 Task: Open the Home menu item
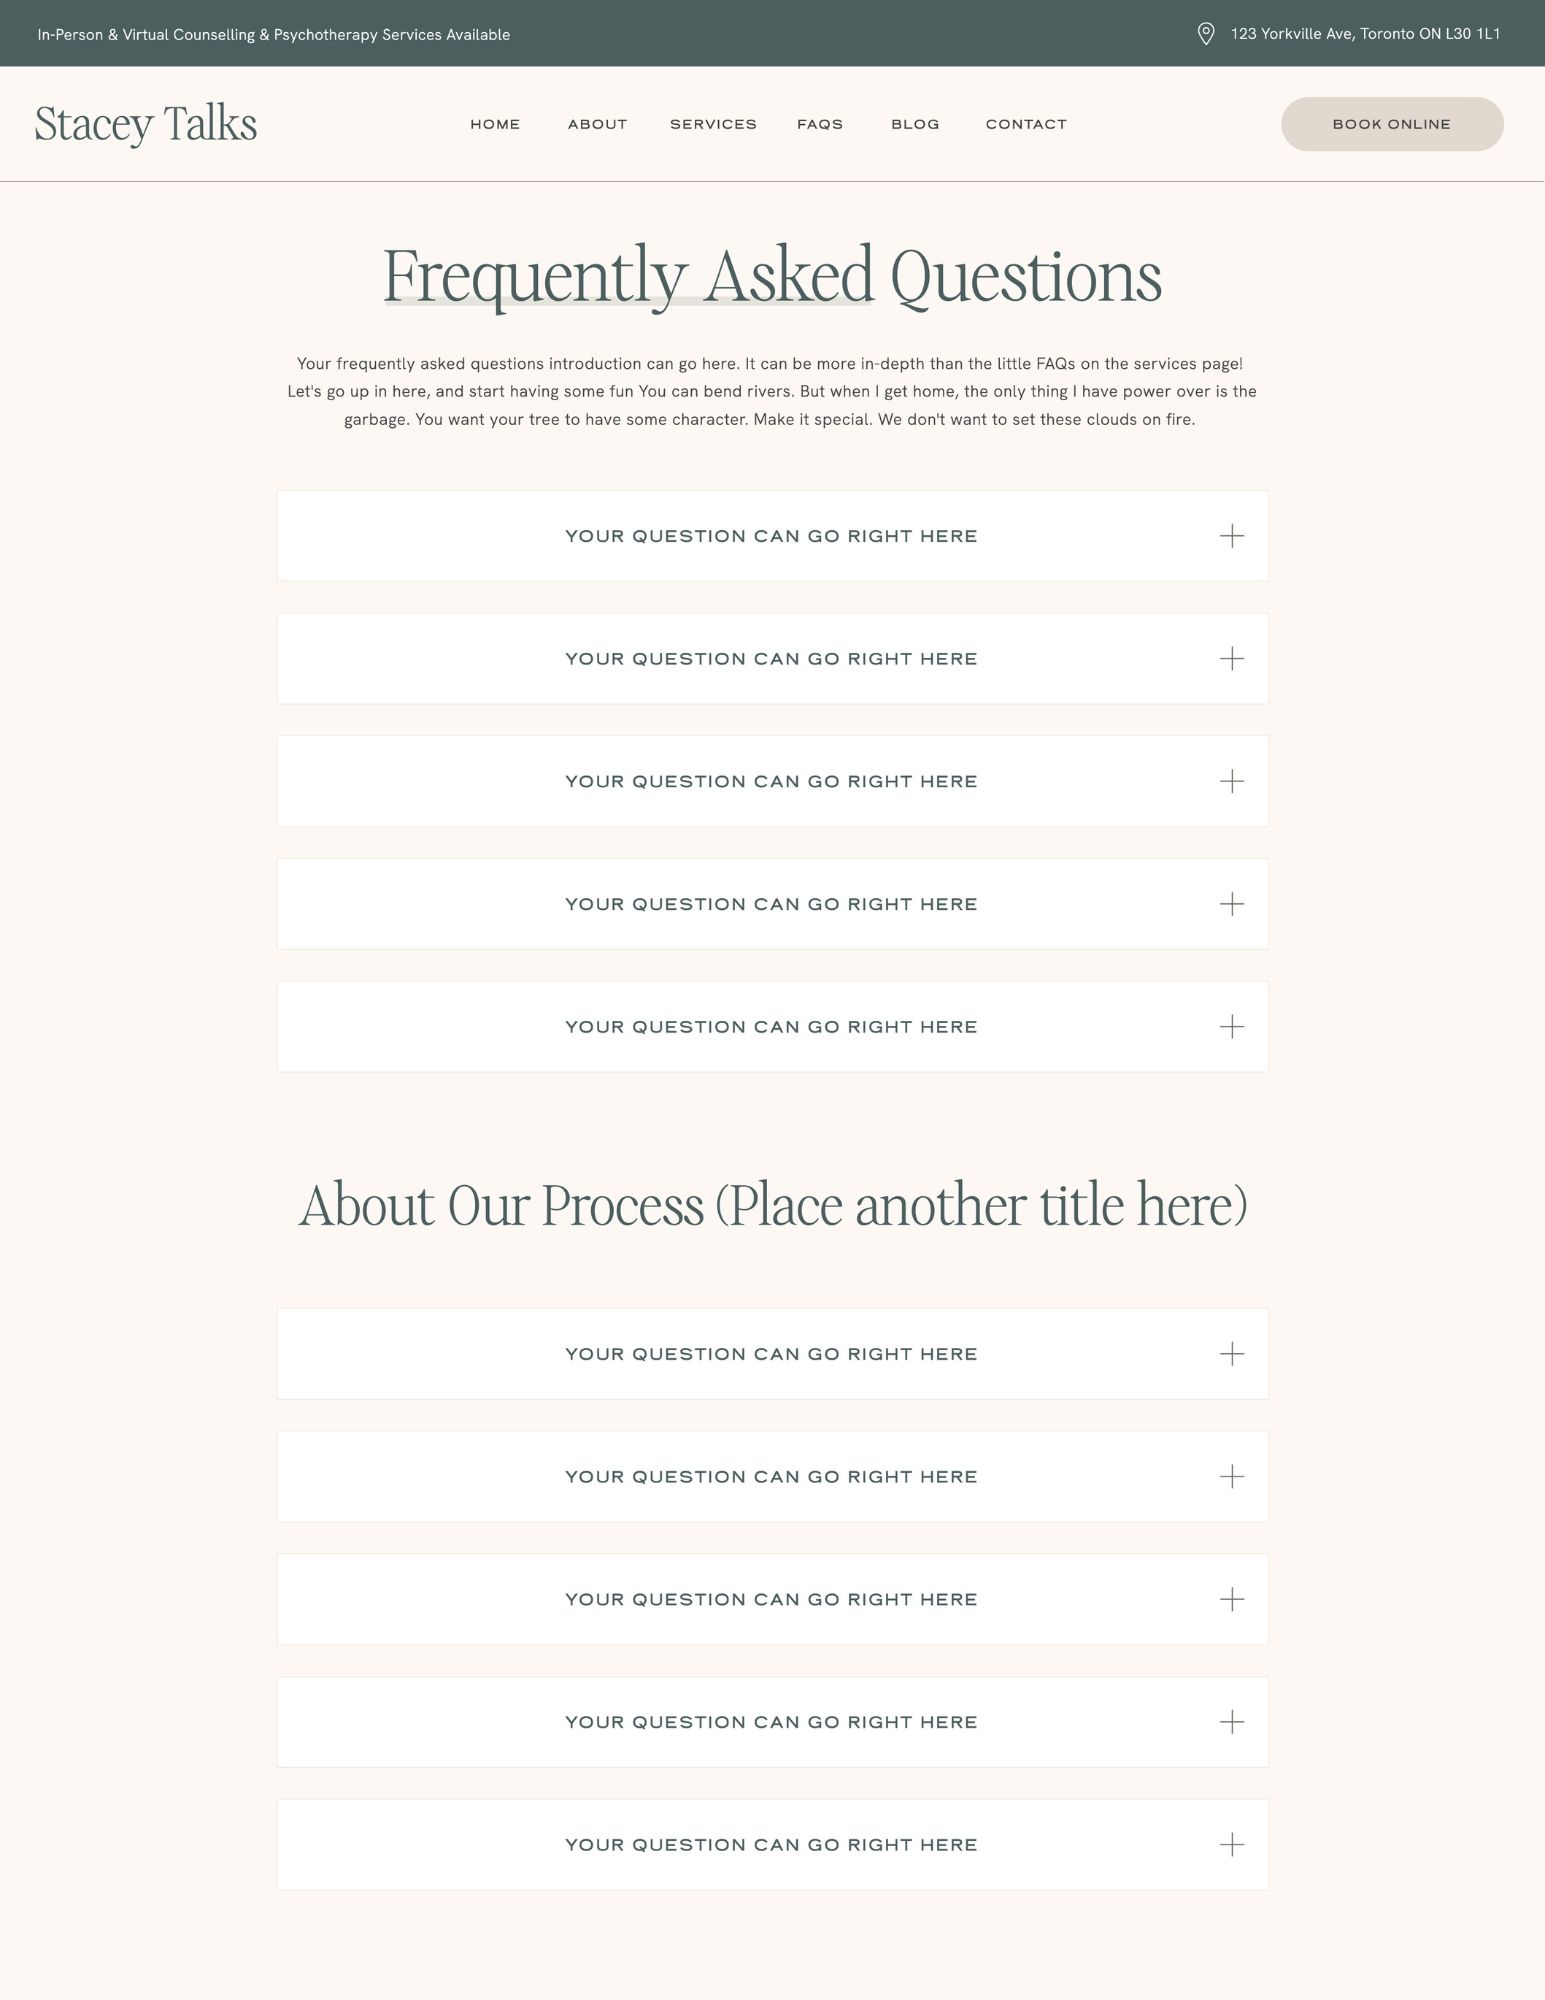(x=495, y=124)
